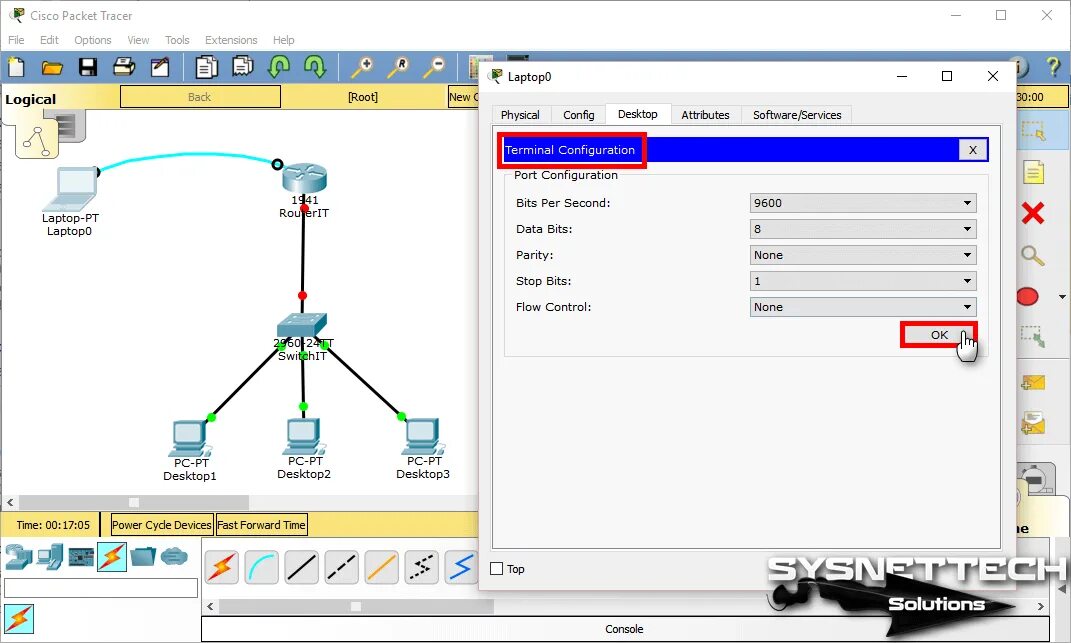Viewport: 1071px width, 643px height.
Task: Open the Data Bits dropdown
Action: 863,229
